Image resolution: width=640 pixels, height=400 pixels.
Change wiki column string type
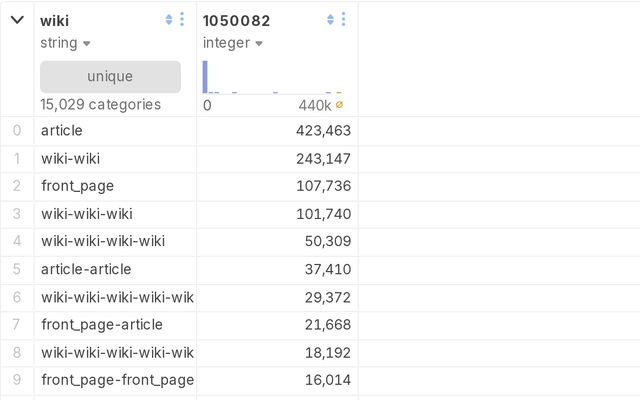click(x=66, y=43)
